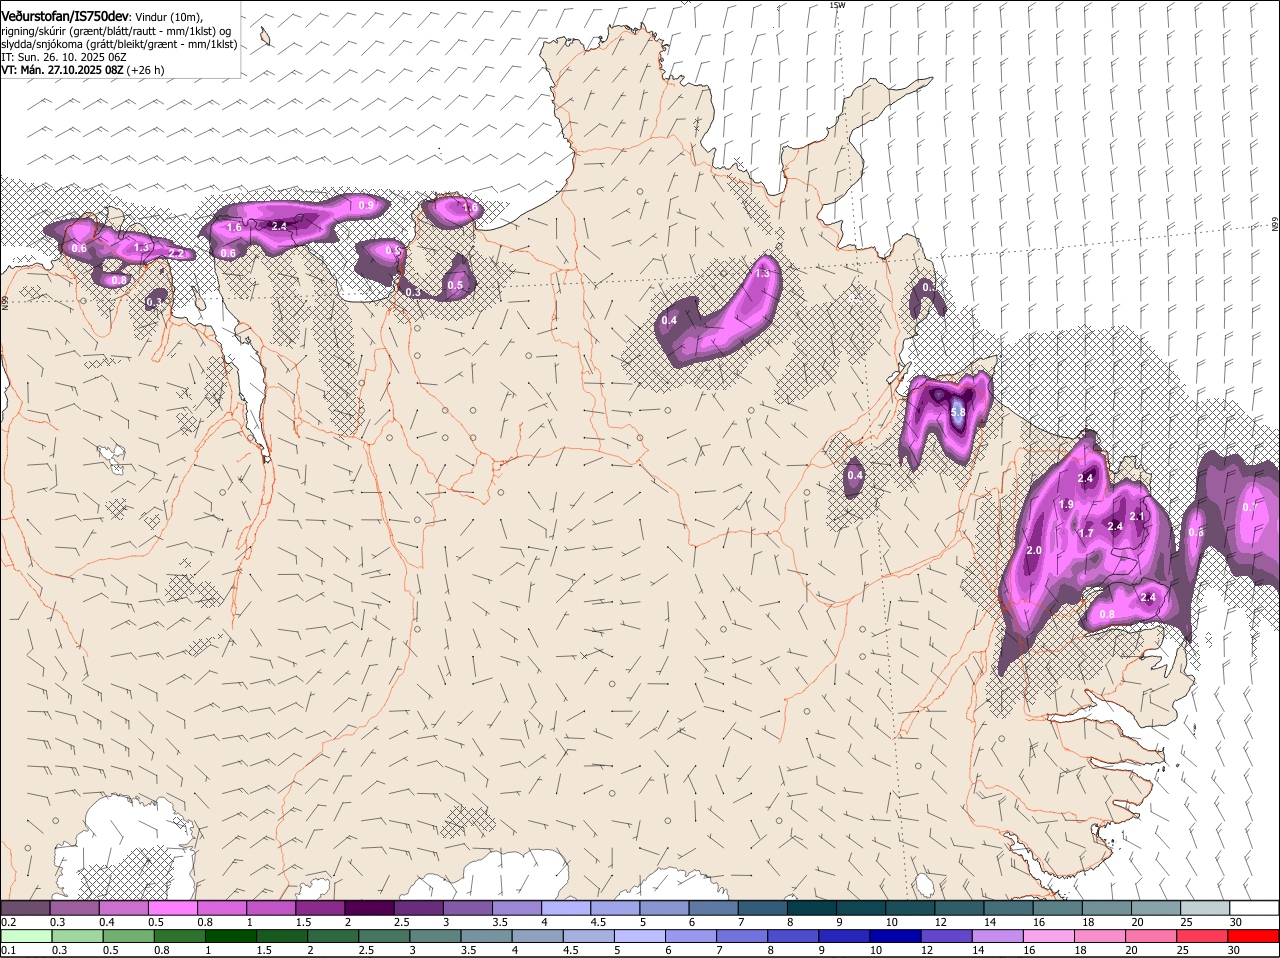Image resolution: width=1280 pixels, height=958 pixels.
Task: Click the pale gray snow swatch between 25 and 30
Action: (1204, 907)
